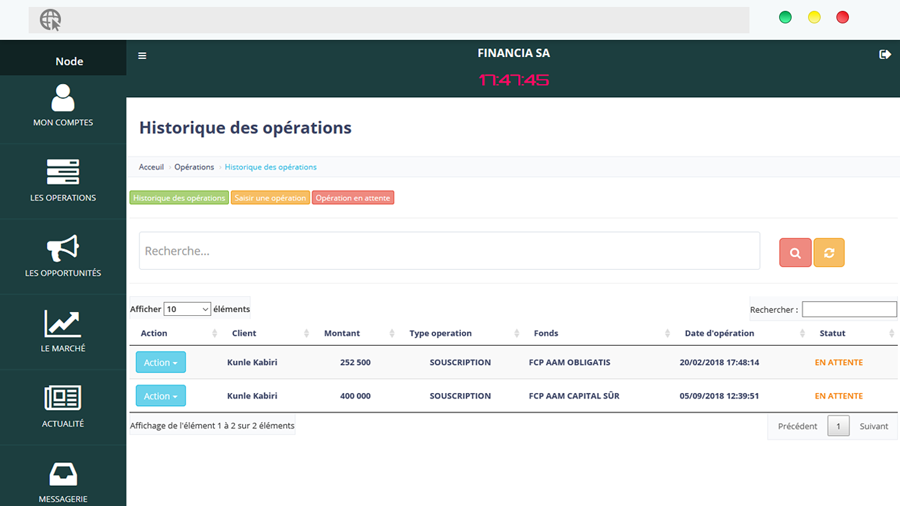Click the yellow window circle
This screenshot has height=506, width=900.
coord(814,17)
